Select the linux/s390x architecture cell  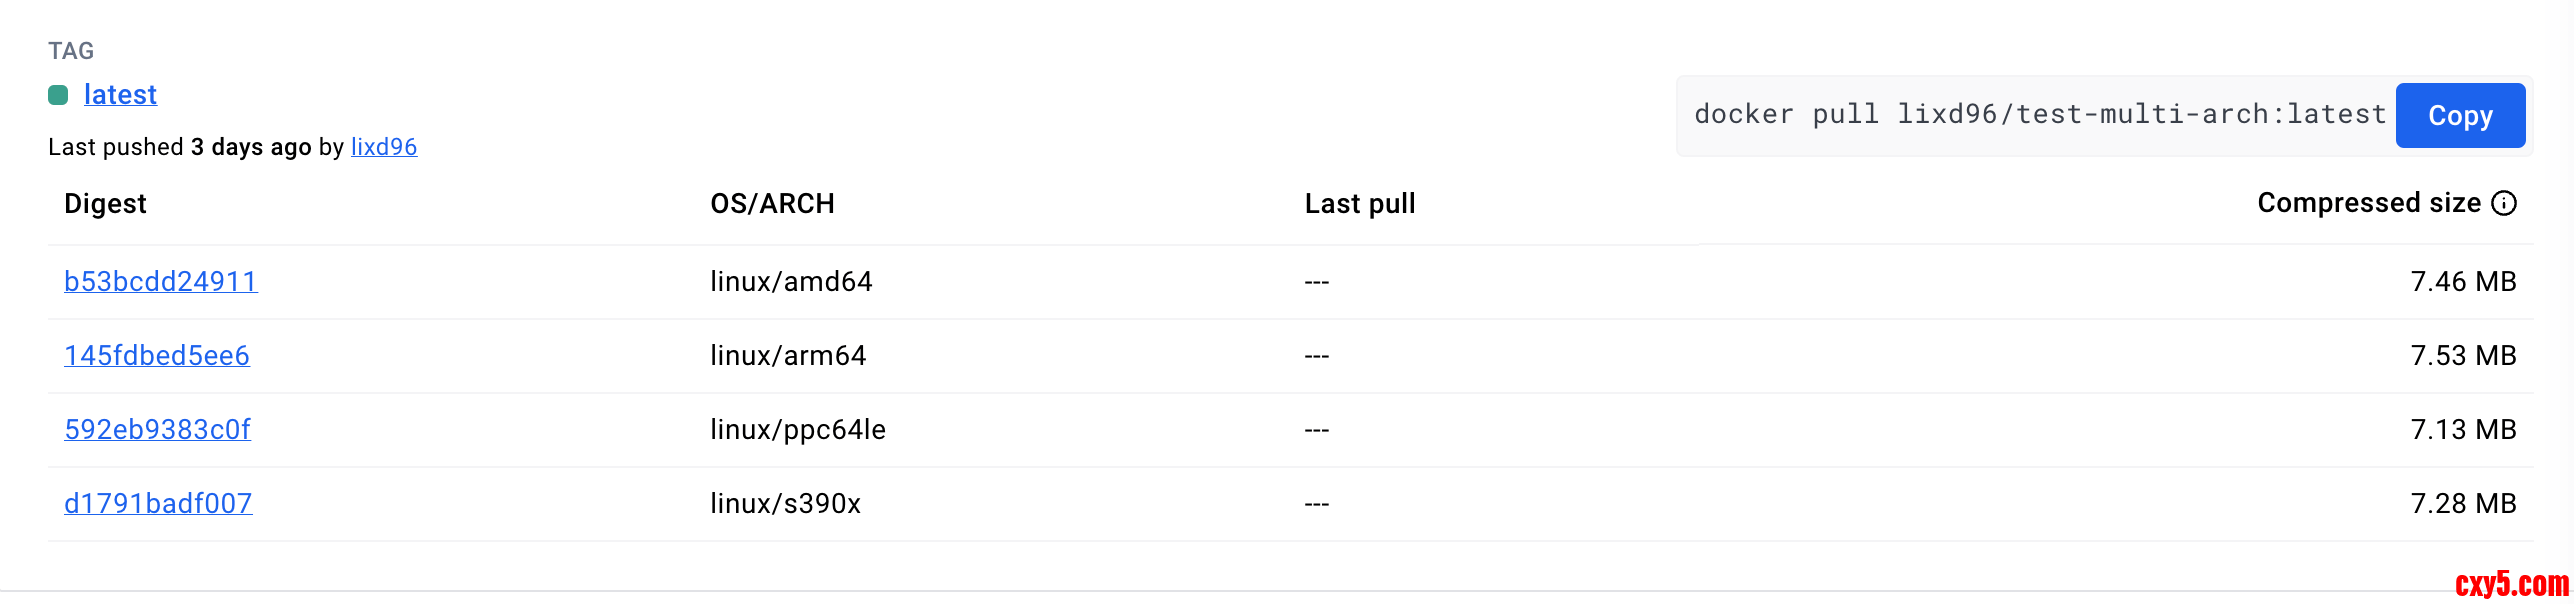(x=785, y=503)
